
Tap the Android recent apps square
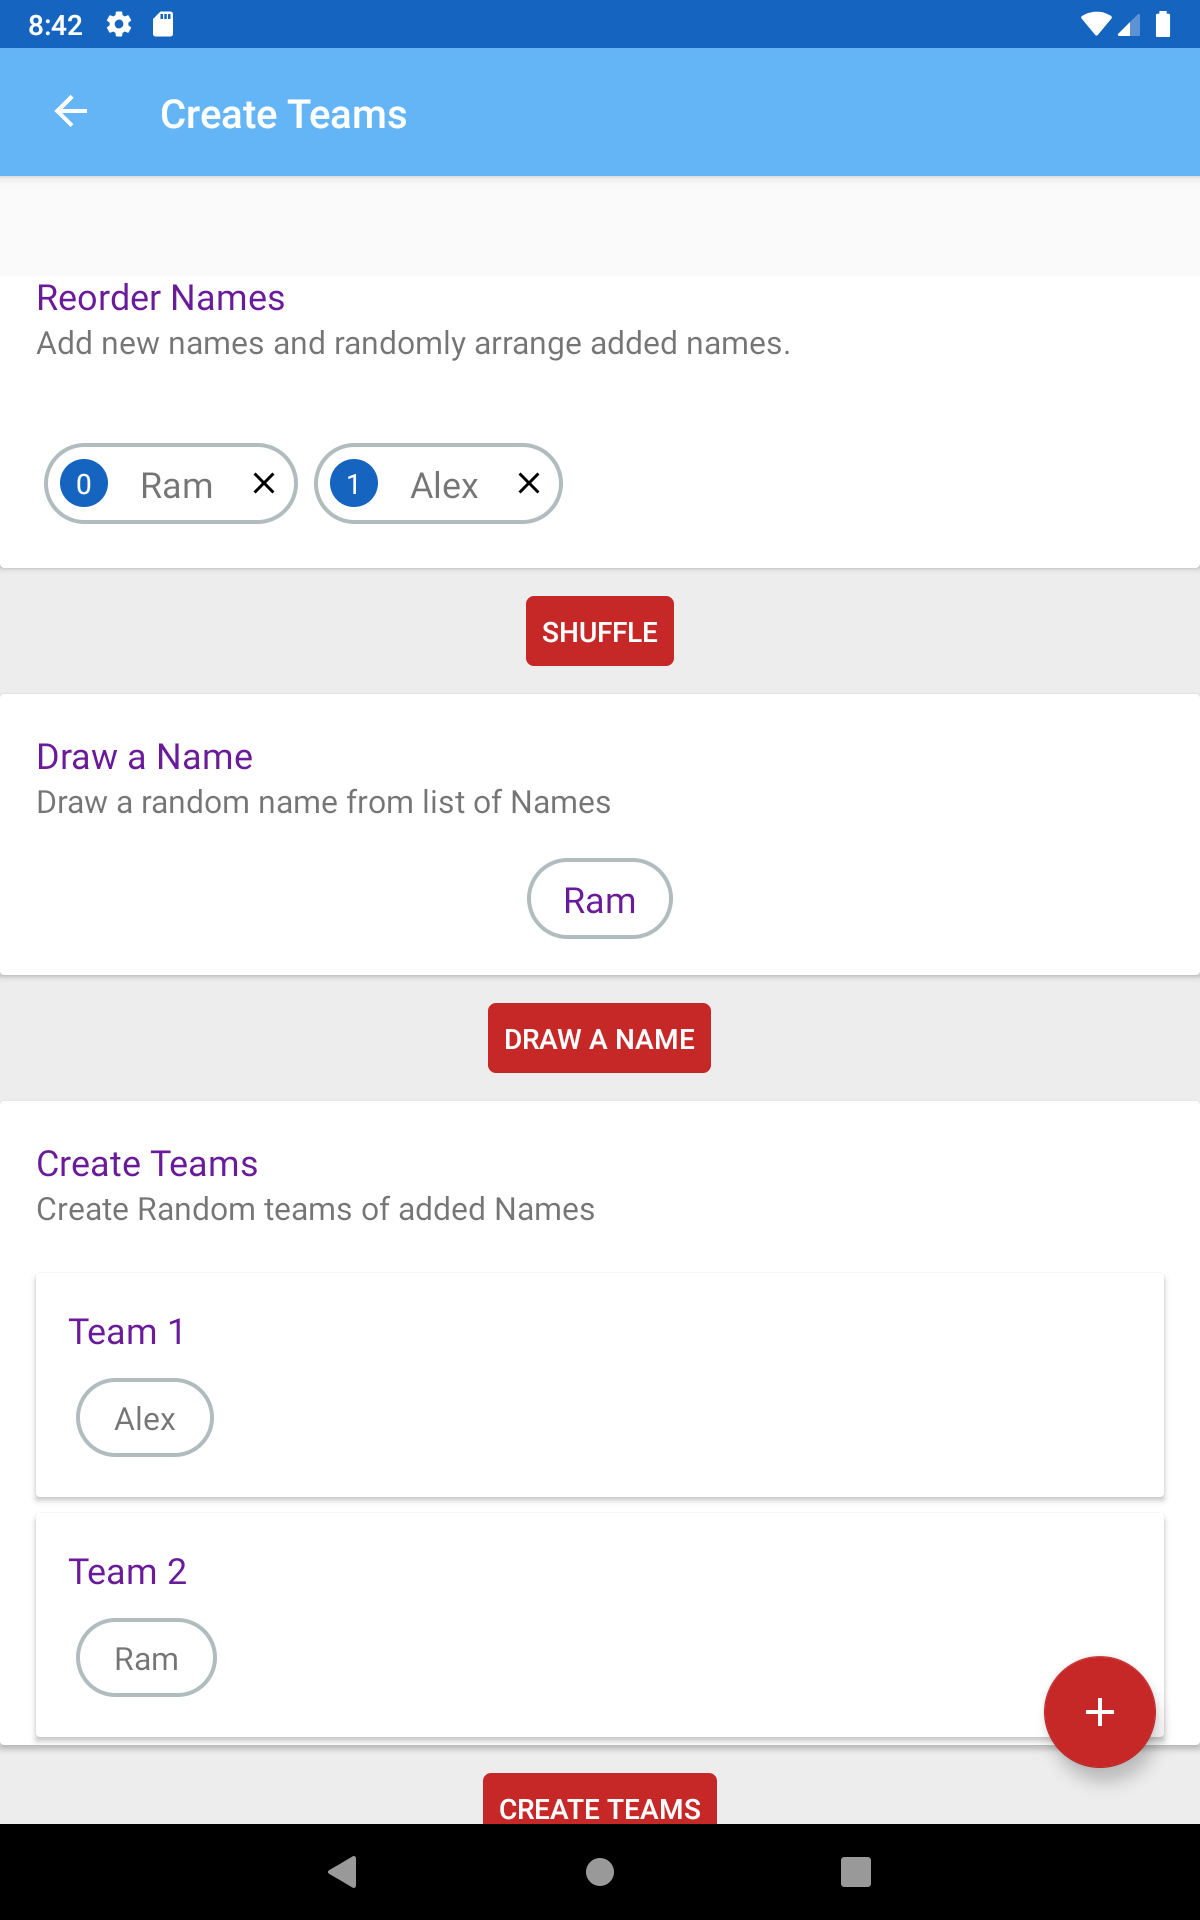click(x=856, y=1872)
